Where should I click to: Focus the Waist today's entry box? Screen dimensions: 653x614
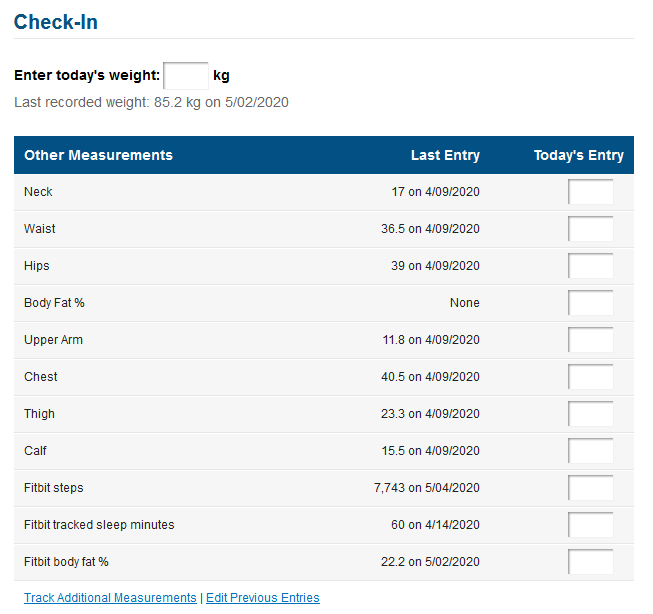pos(591,229)
